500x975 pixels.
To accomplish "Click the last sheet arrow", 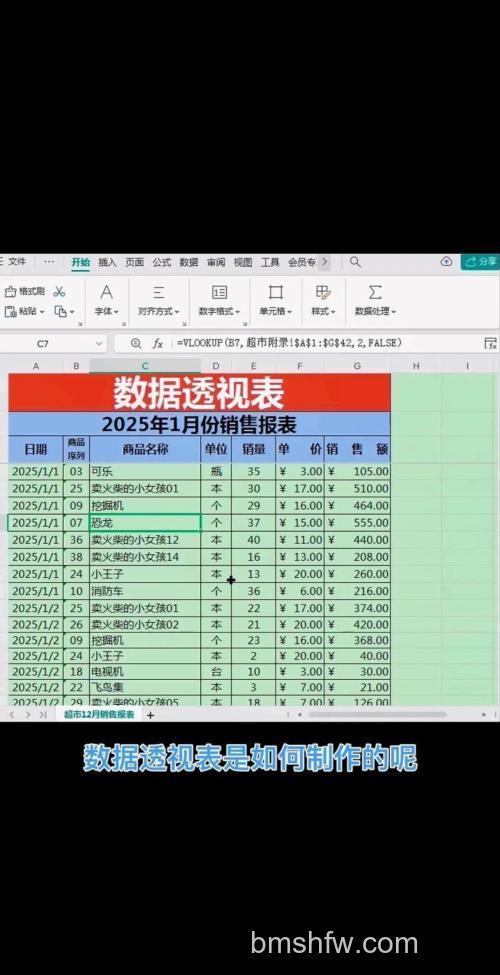I will click(43, 715).
